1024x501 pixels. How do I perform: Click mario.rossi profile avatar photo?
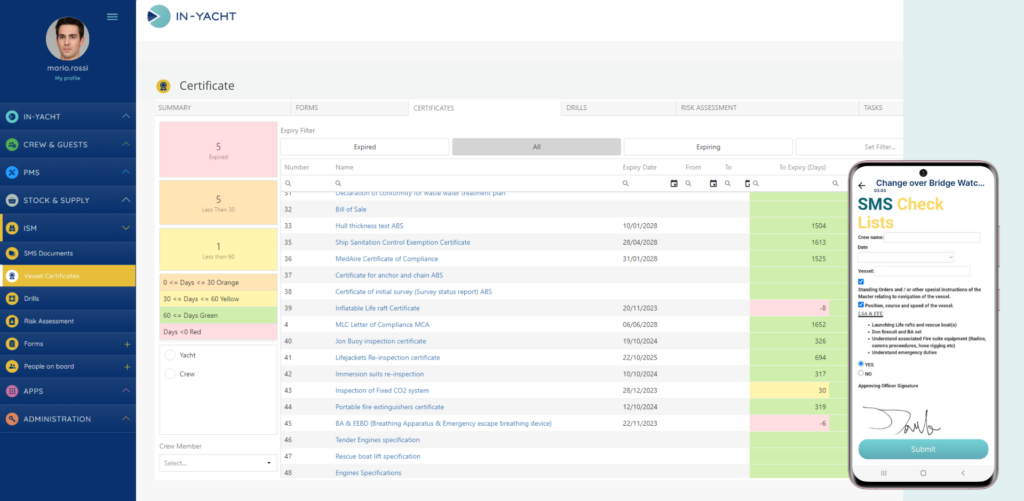click(68, 39)
